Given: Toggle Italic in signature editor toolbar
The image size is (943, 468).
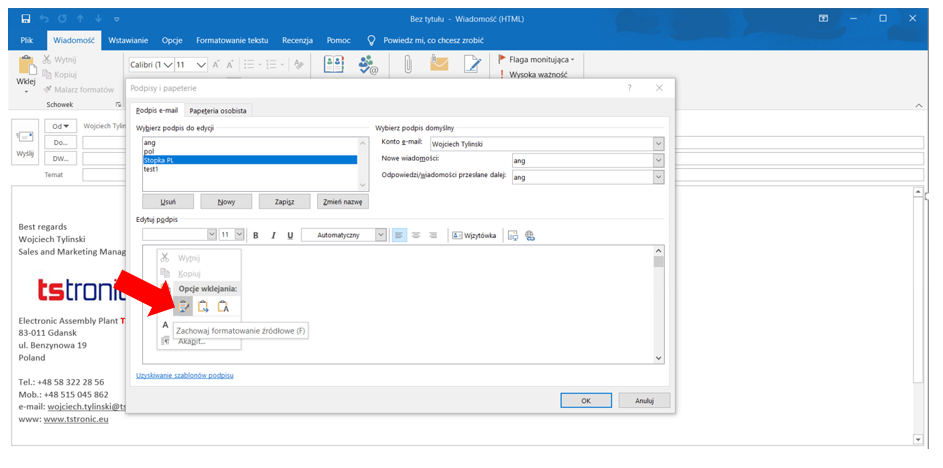Looking at the screenshot, I should pos(273,235).
